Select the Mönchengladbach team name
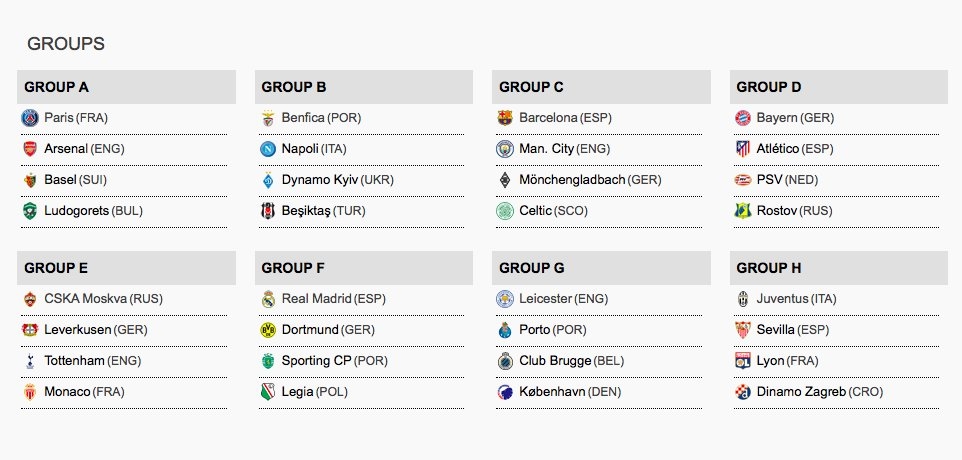The width and height of the screenshot is (962, 460). [572, 180]
